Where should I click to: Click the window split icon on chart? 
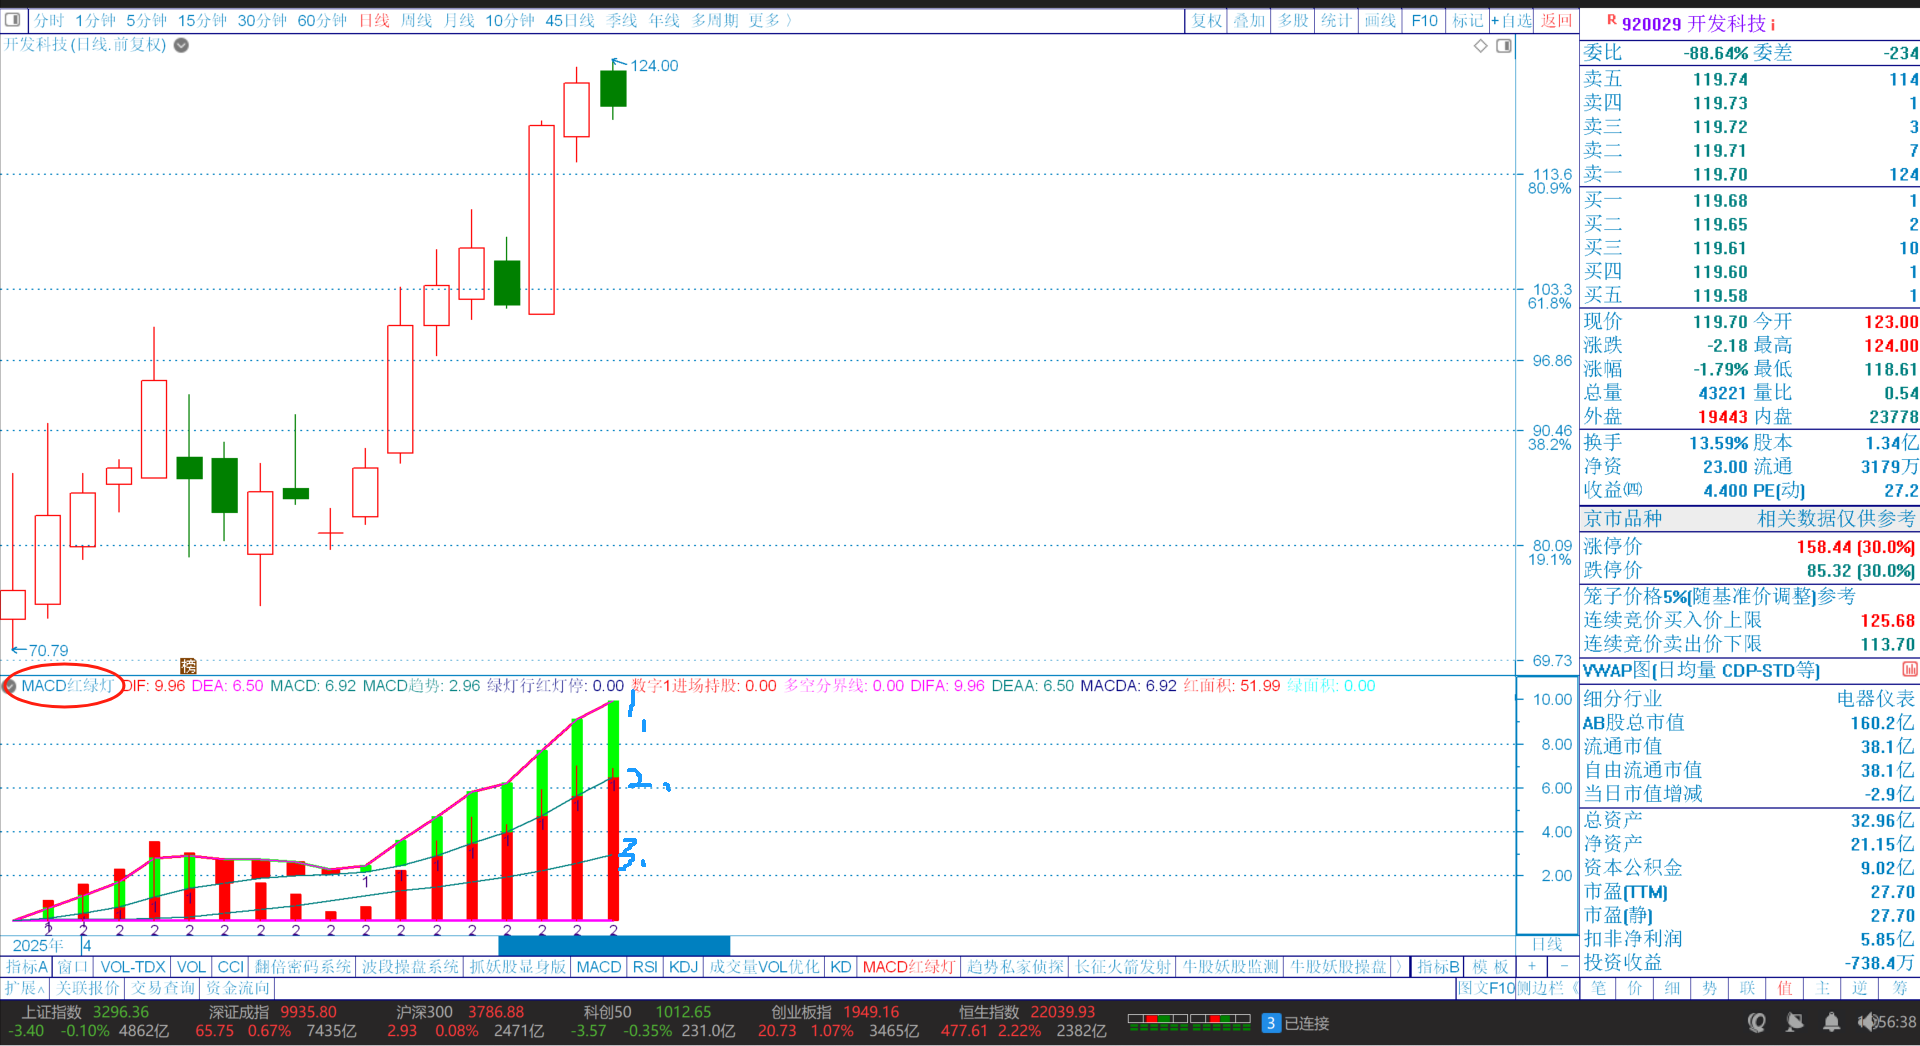(x=1504, y=46)
